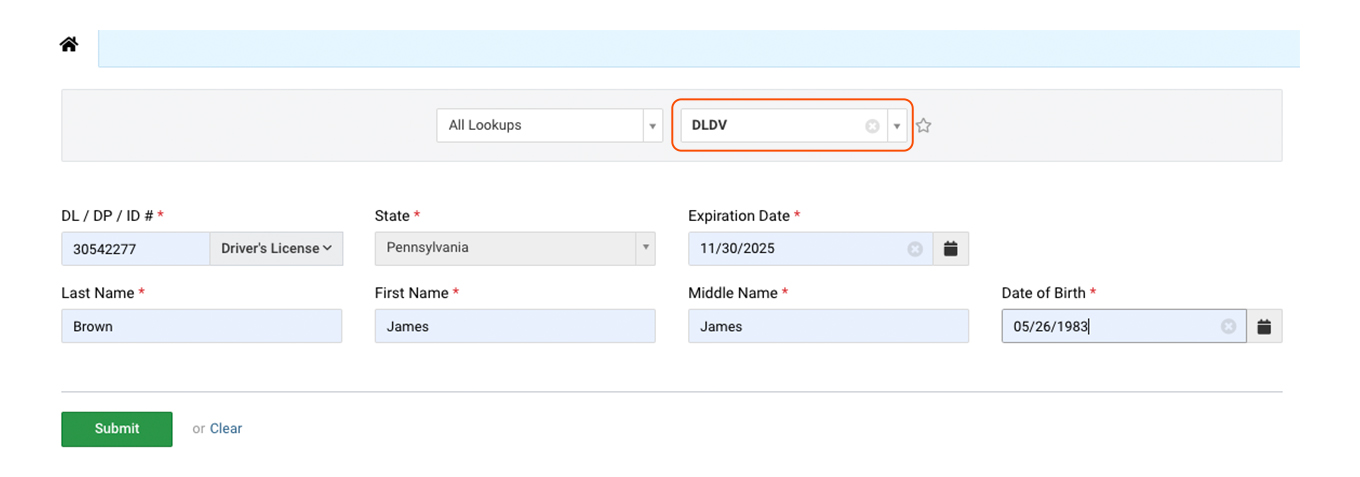This screenshot has height=477, width=1360.
Task: Reset form using the Clear link
Action: point(226,429)
